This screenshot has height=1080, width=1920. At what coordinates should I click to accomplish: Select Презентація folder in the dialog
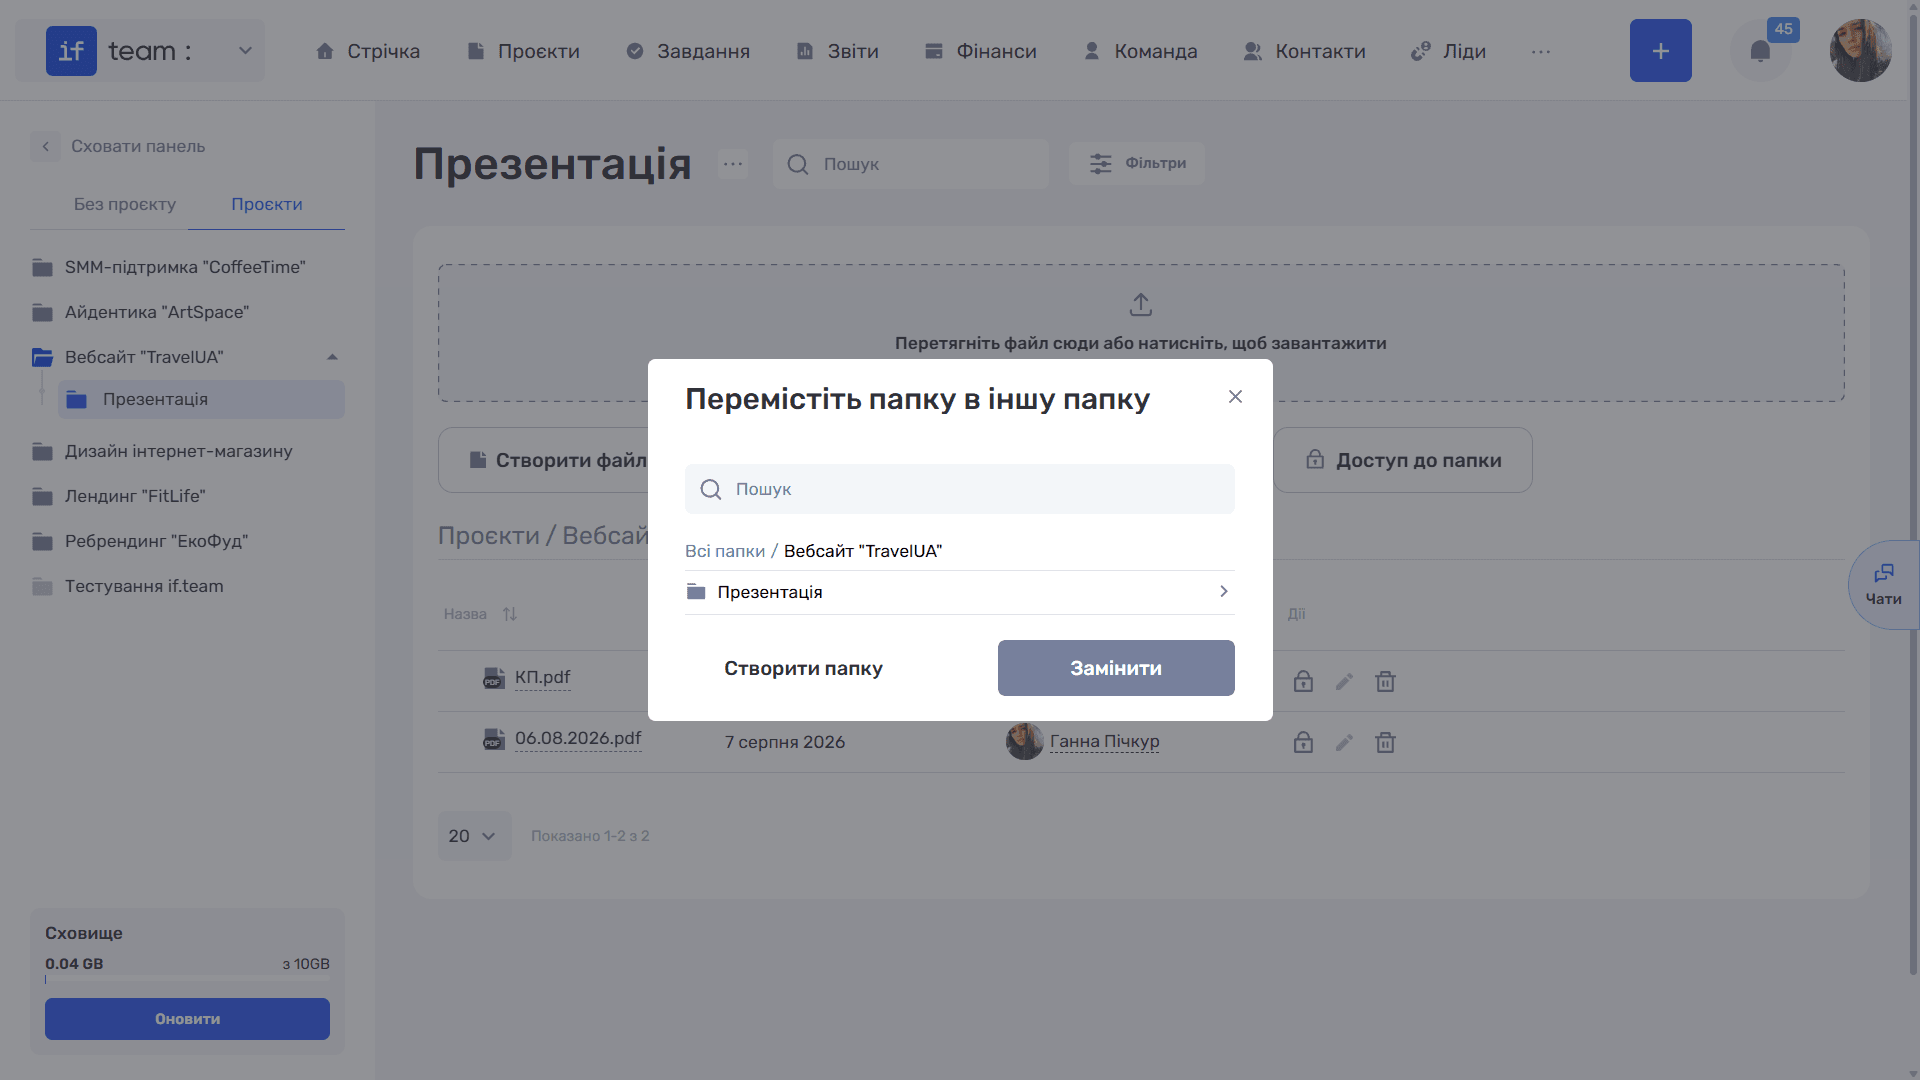960,592
